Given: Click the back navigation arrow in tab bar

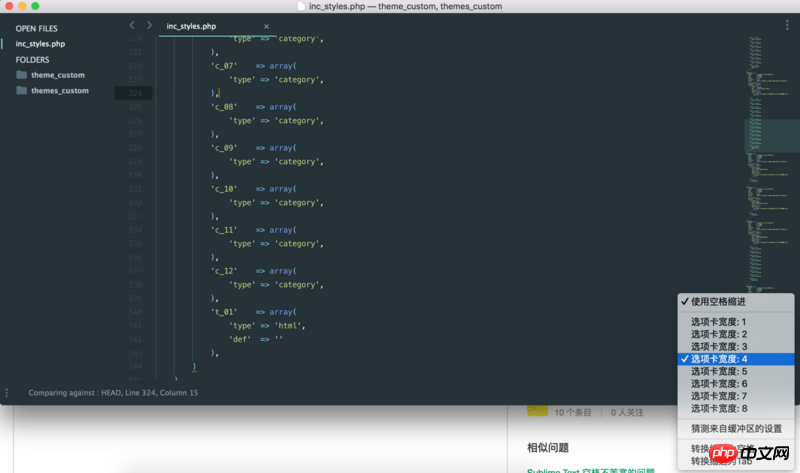Looking at the screenshot, I should (x=132, y=25).
